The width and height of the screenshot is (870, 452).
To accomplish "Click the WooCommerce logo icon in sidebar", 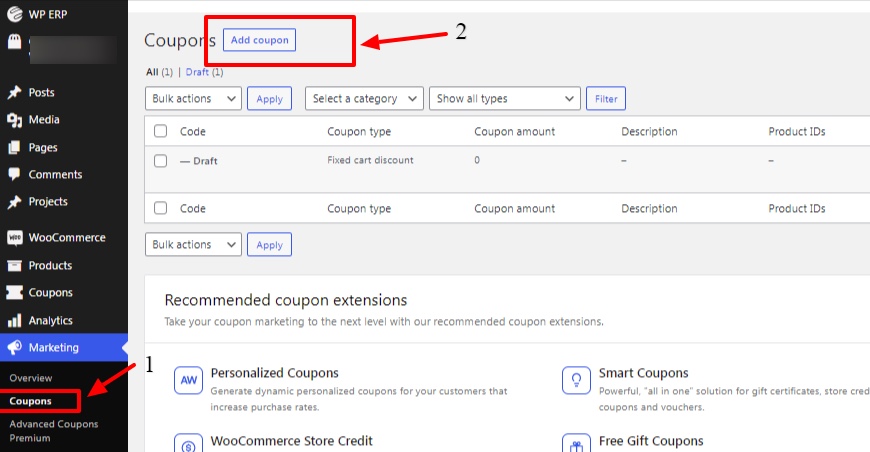I will click(x=14, y=238).
